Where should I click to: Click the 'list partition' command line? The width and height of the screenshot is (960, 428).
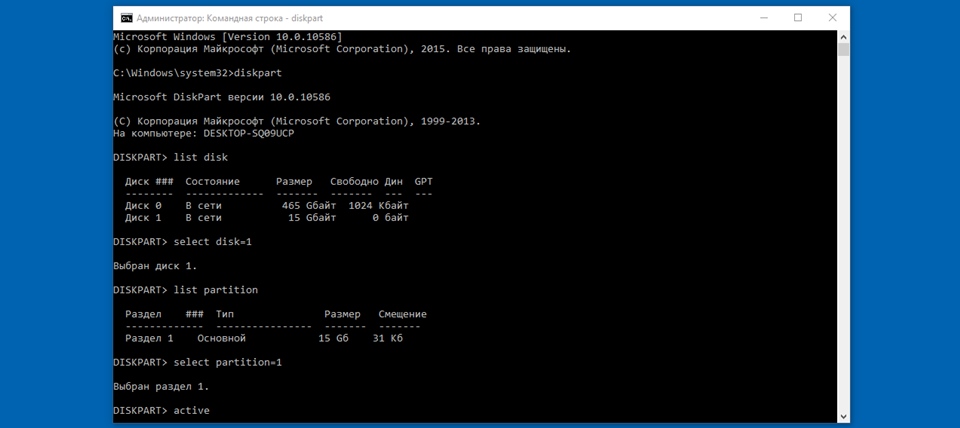click(215, 290)
